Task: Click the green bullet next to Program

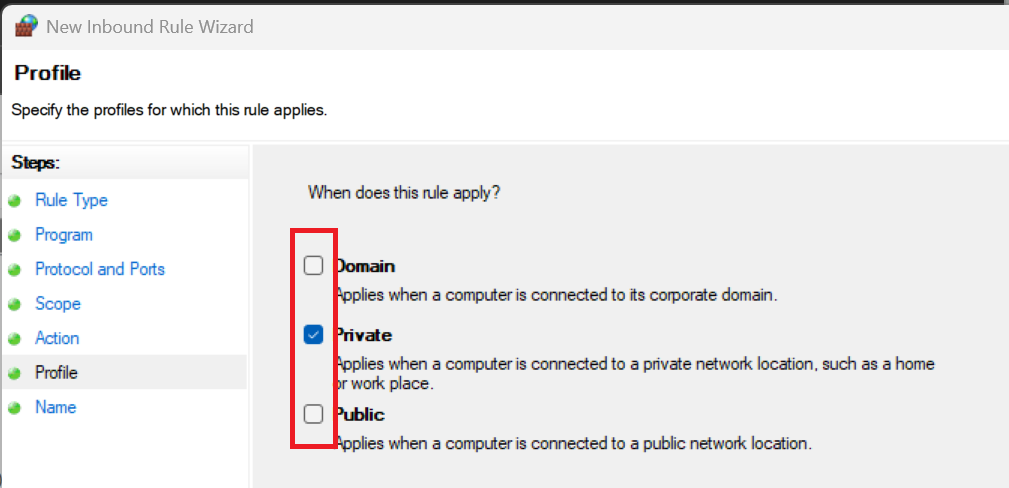Action: 14,236
